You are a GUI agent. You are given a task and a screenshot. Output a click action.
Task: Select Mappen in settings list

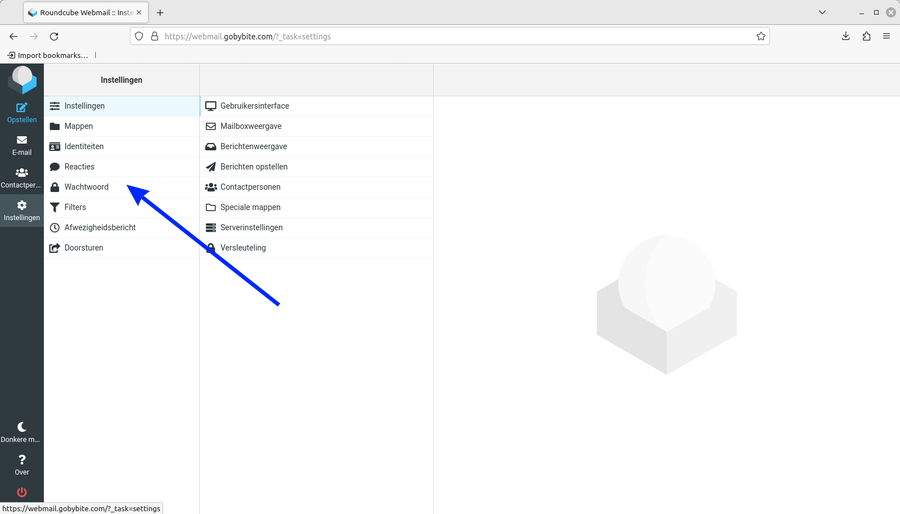click(x=78, y=126)
